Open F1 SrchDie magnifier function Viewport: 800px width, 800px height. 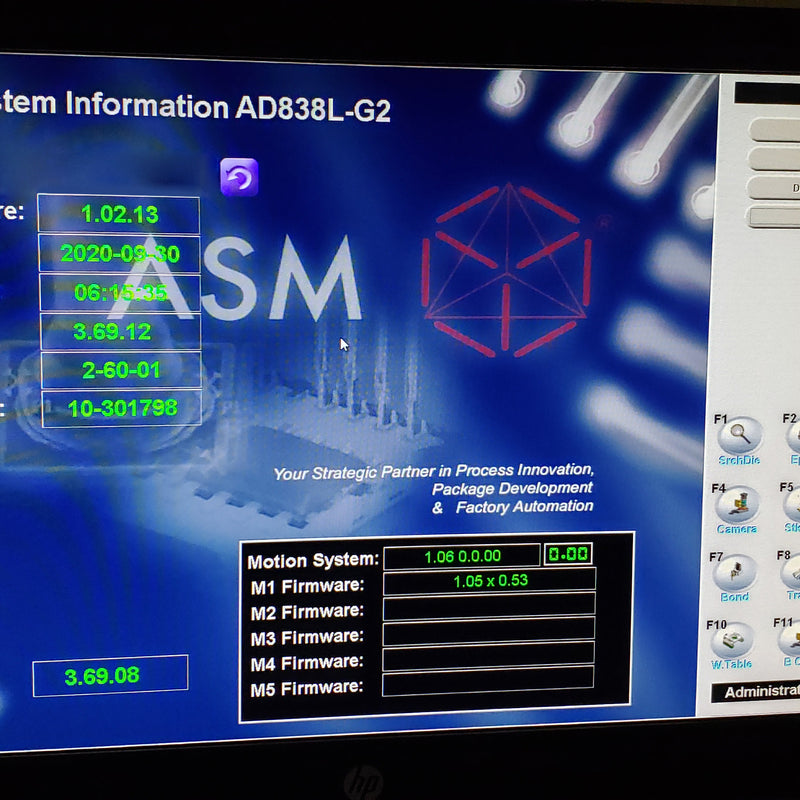[x=739, y=435]
